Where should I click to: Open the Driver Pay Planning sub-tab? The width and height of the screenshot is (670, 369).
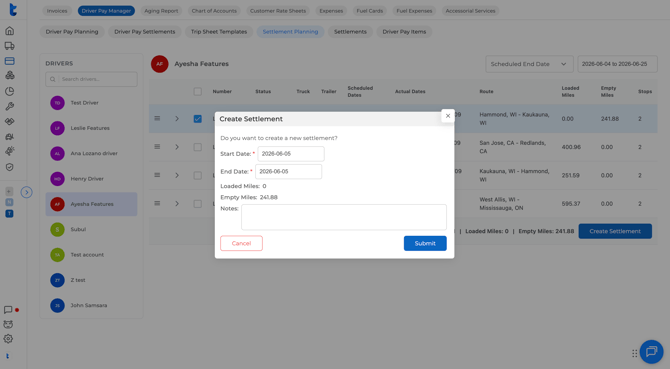point(72,32)
